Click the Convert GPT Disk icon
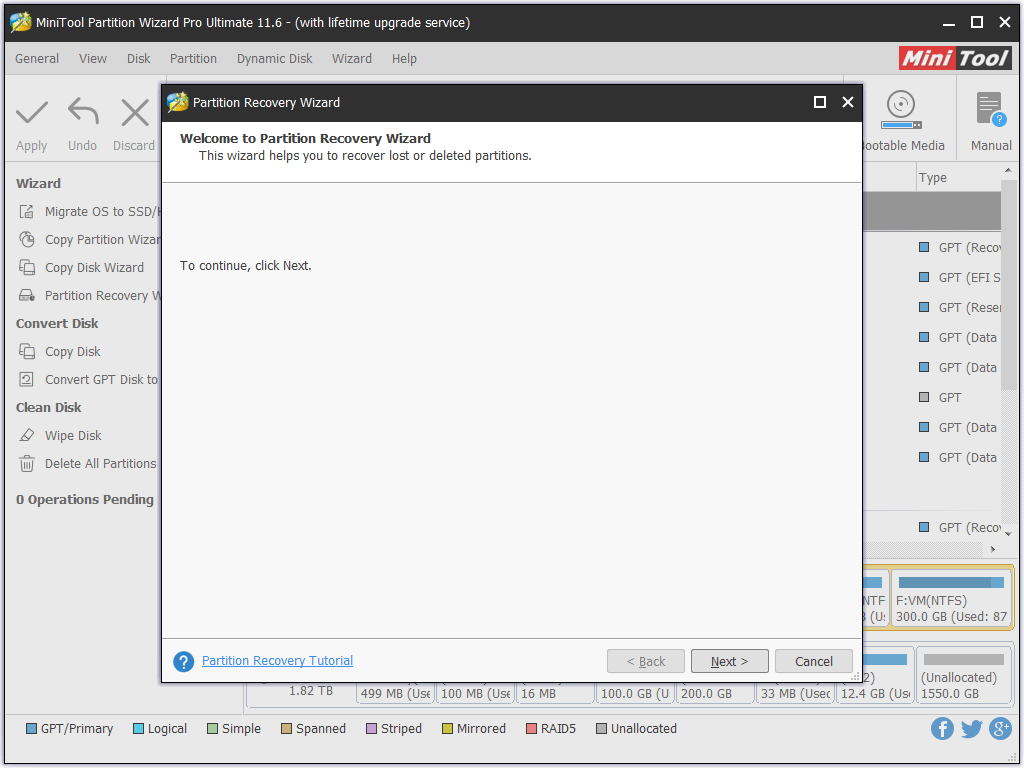This screenshot has height=768, width=1024. coord(27,379)
